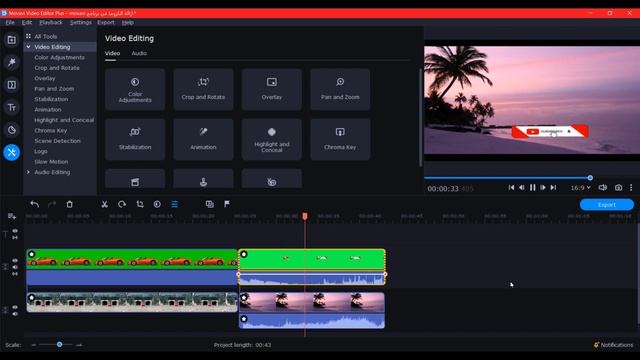Toggle overlay track link icon
This screenshot has width=640, height=360.
(x=15, y=274)
